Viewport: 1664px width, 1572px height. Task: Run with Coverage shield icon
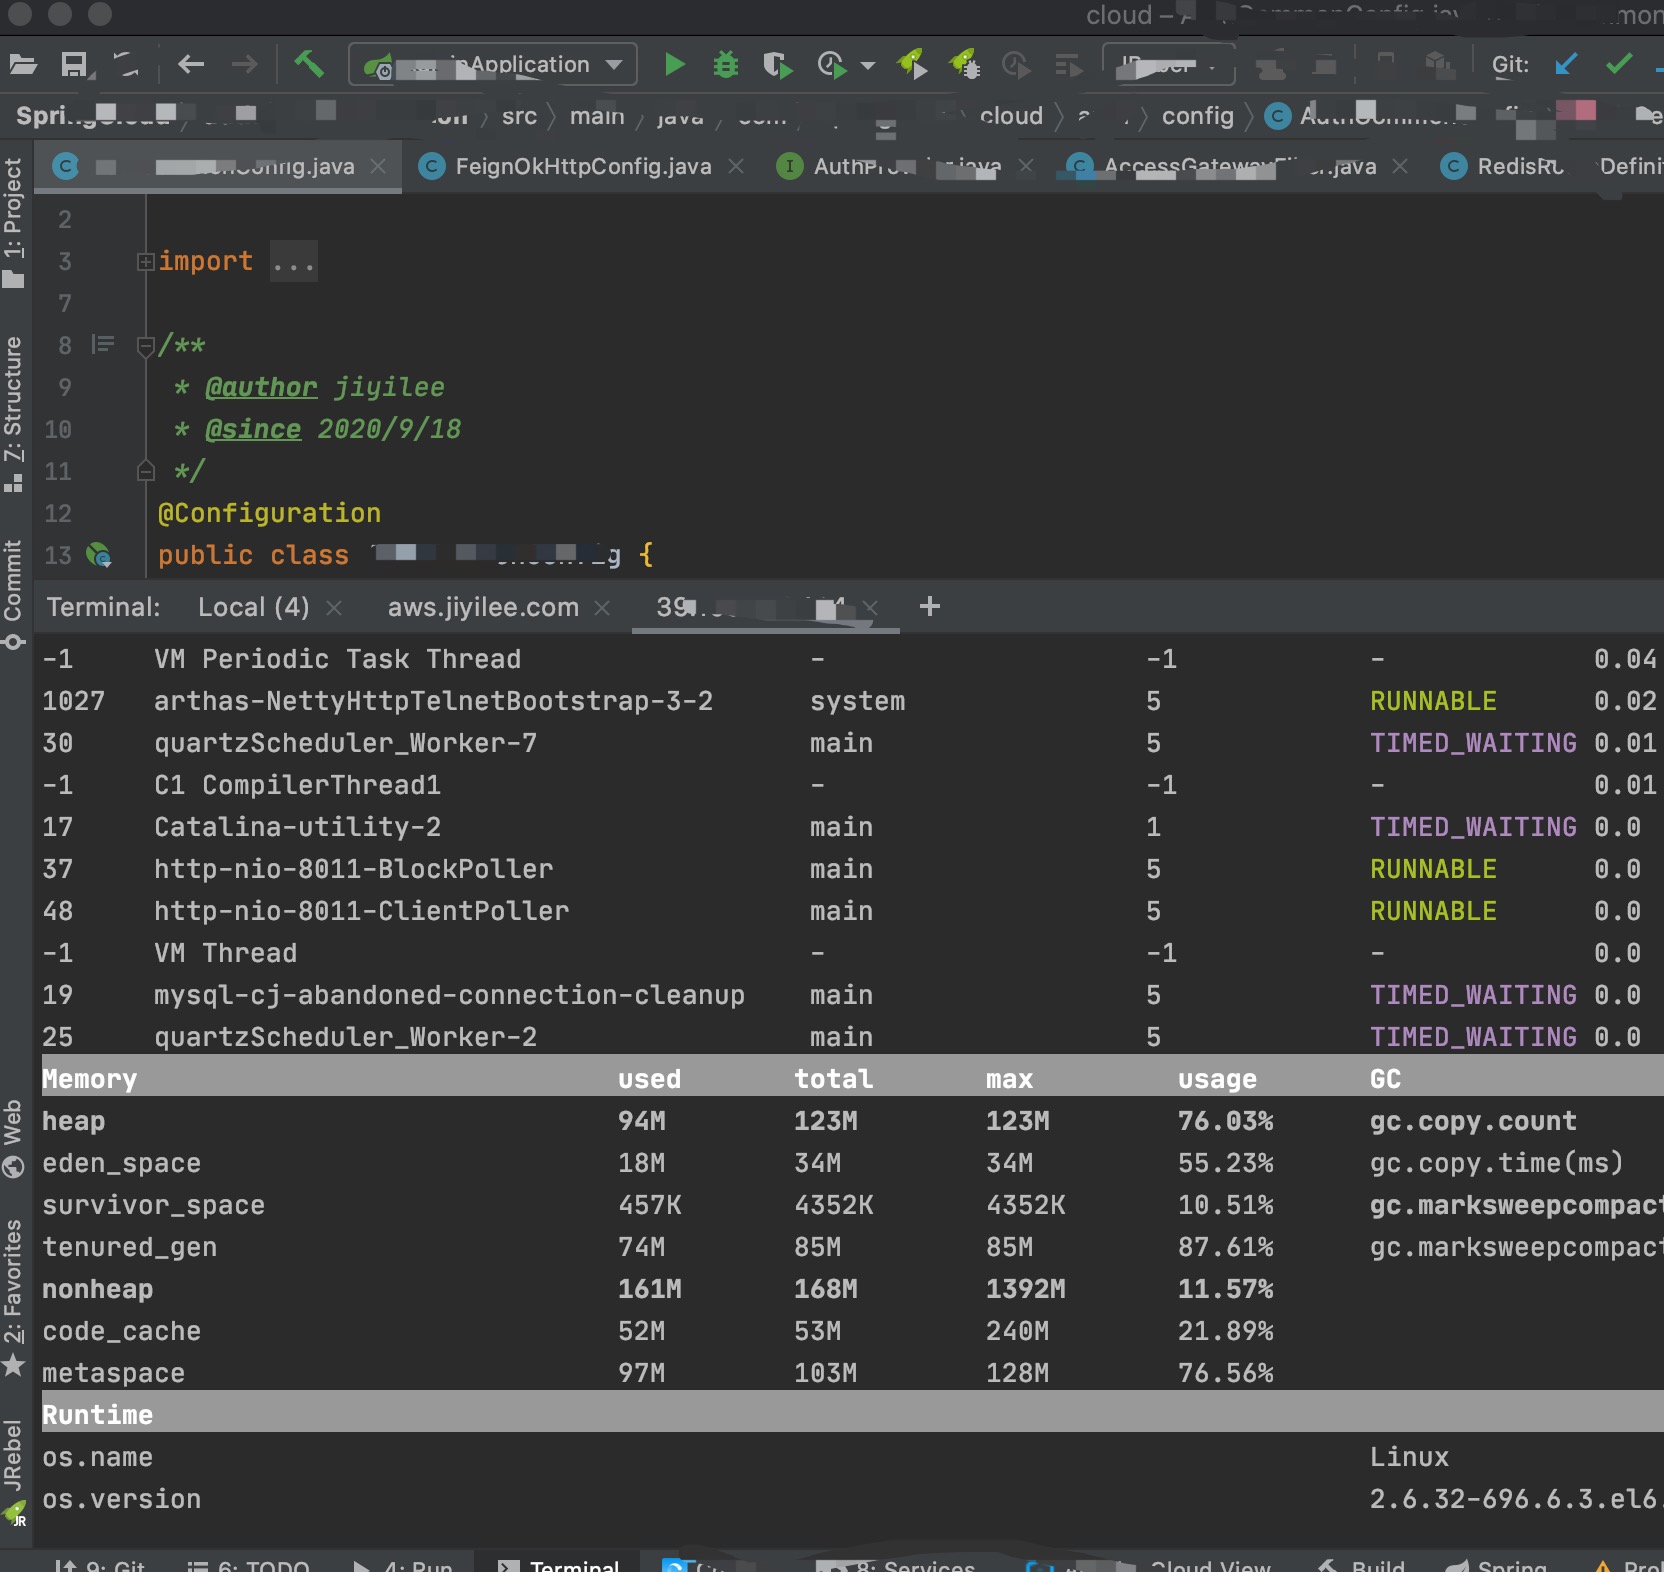tap(776, 65)
